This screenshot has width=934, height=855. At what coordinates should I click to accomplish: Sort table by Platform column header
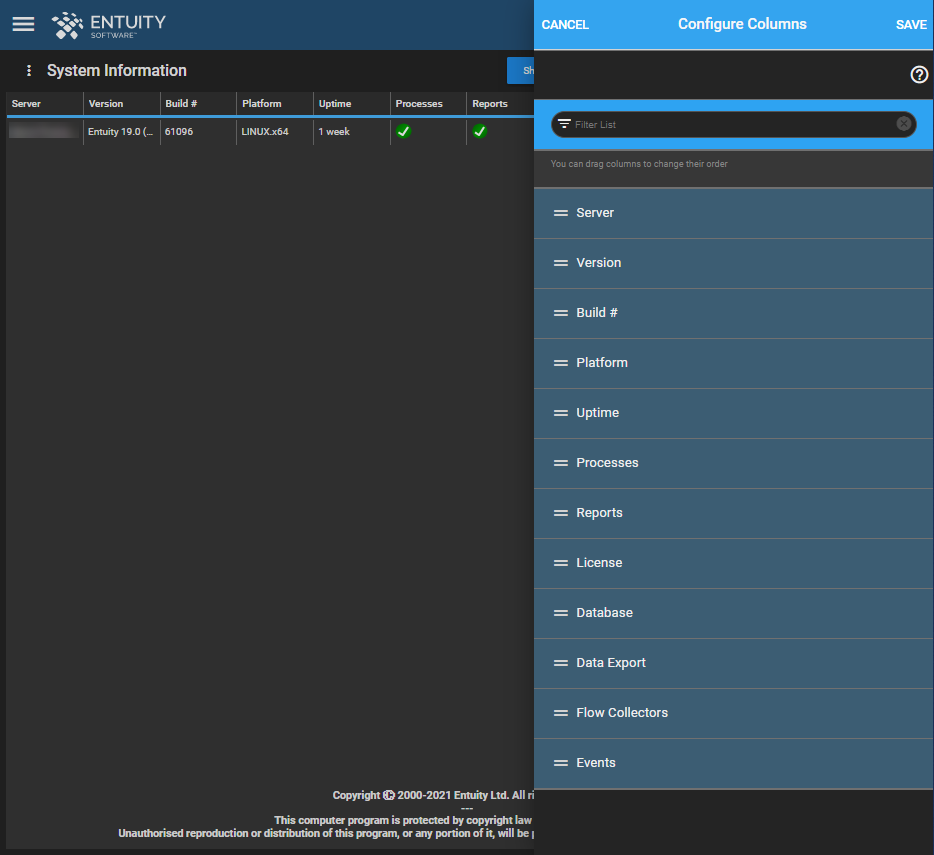tap(275, 103)
